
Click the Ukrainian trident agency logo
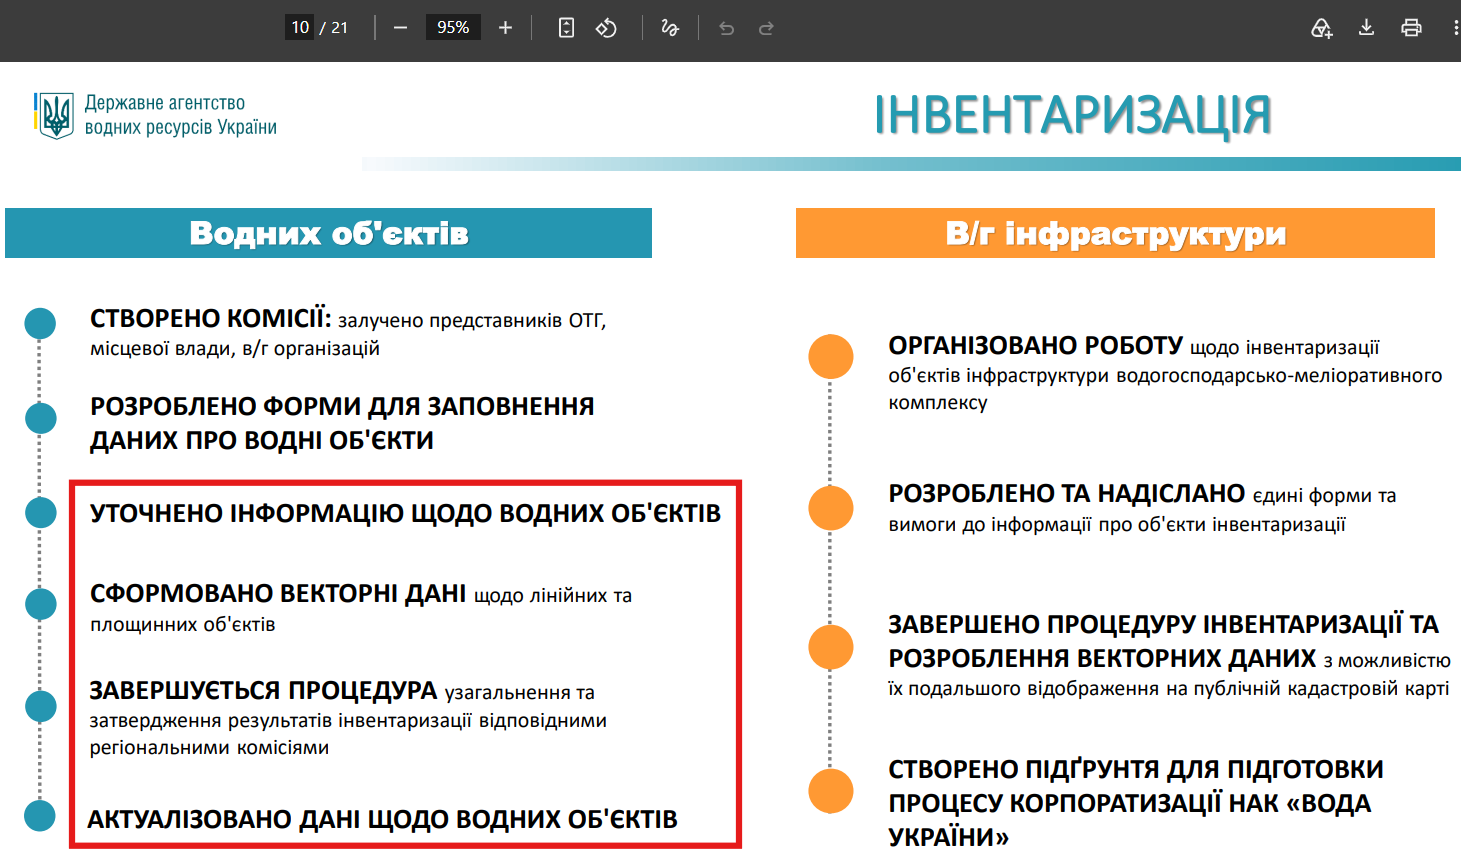[54, 115]
